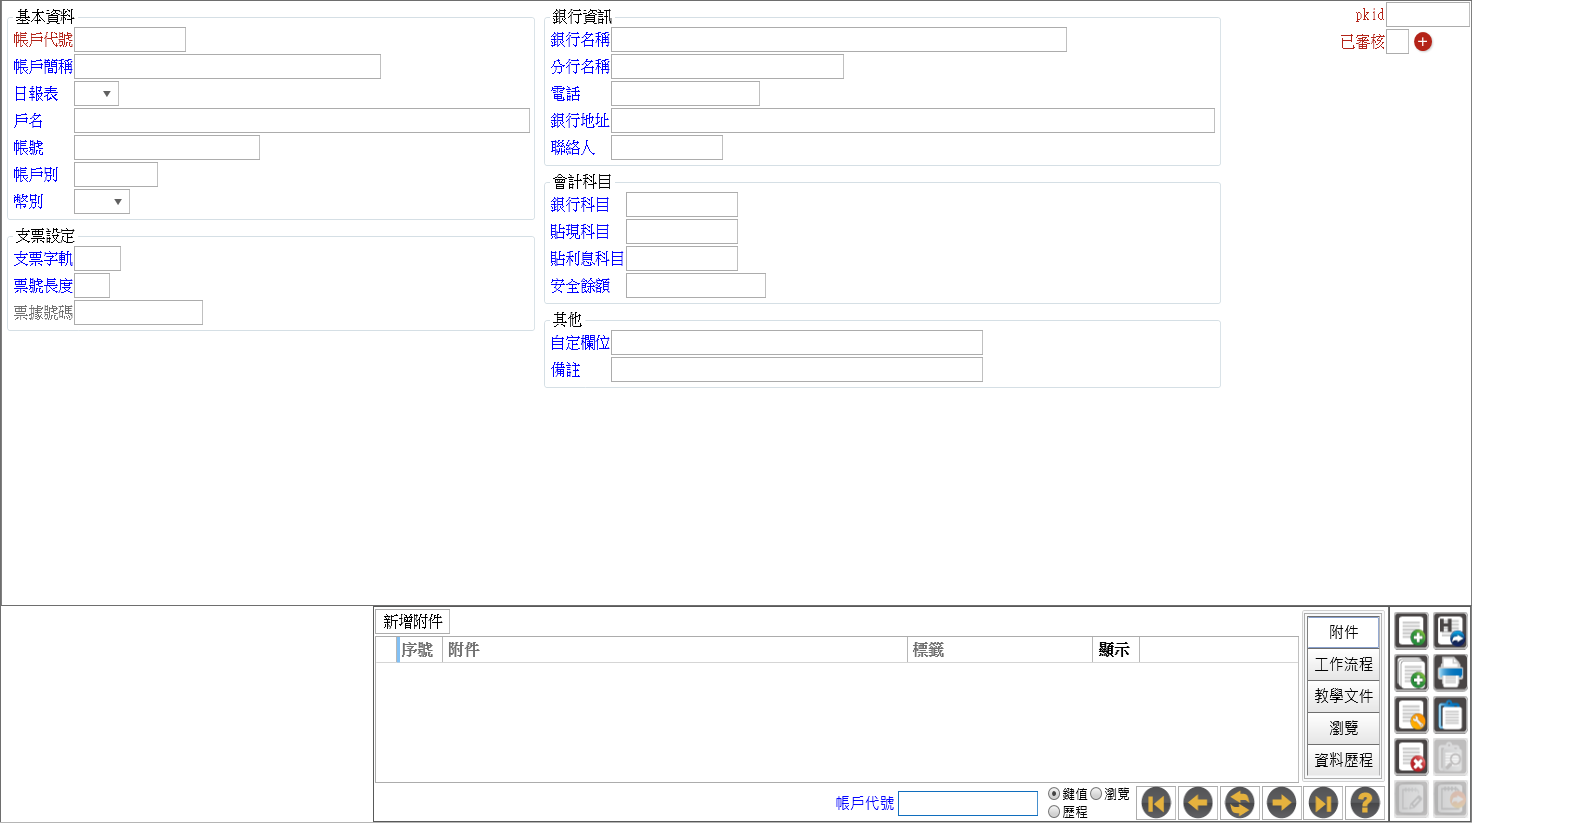Click the 帳戶代號 field in 基本資料
This screenshot has width=1584, height=823.
(x=130, y=40)
